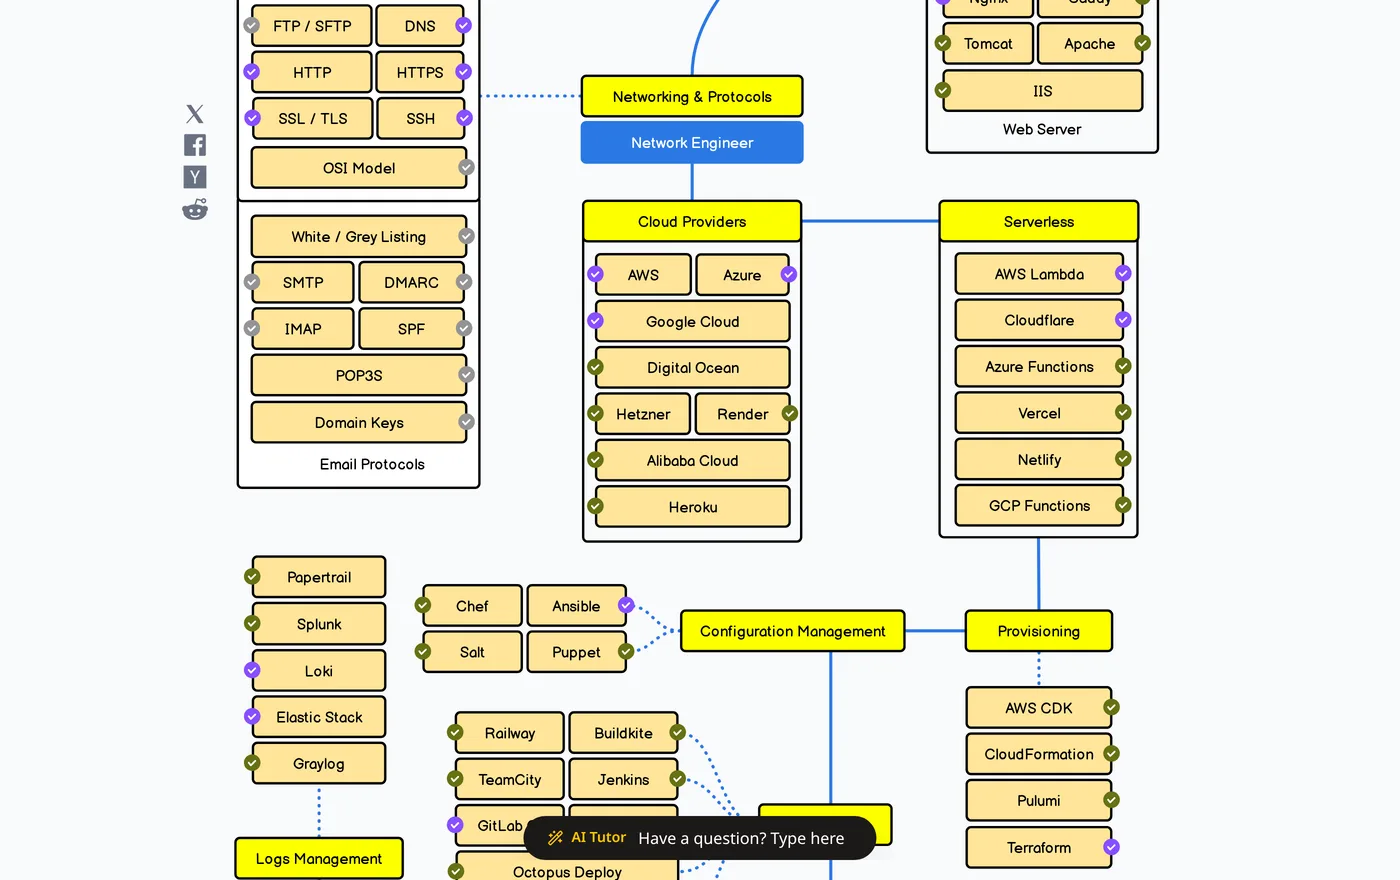Screen dimensions: 1400x880
Task: Select the White / Grey Listing node
Action: [359, 237]
